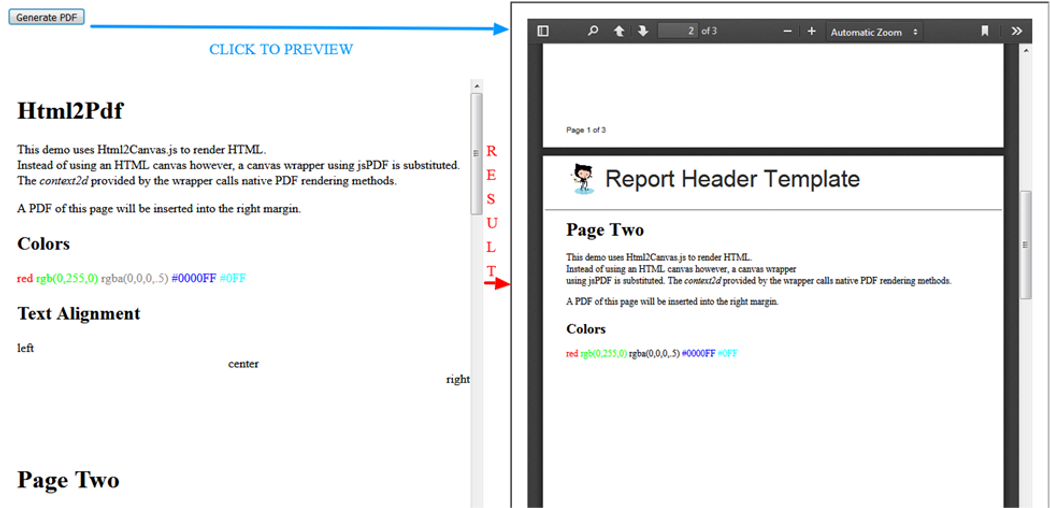Screen dimensions: 1050x508
Task: Zoom in with the plus button
Action: pyautogui.click(x=811, y=31)
